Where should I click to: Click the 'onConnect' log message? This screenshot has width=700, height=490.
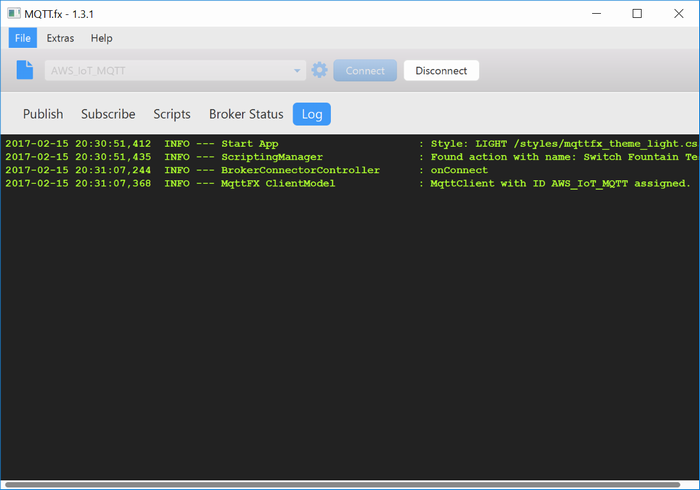(x=459, y=170)
